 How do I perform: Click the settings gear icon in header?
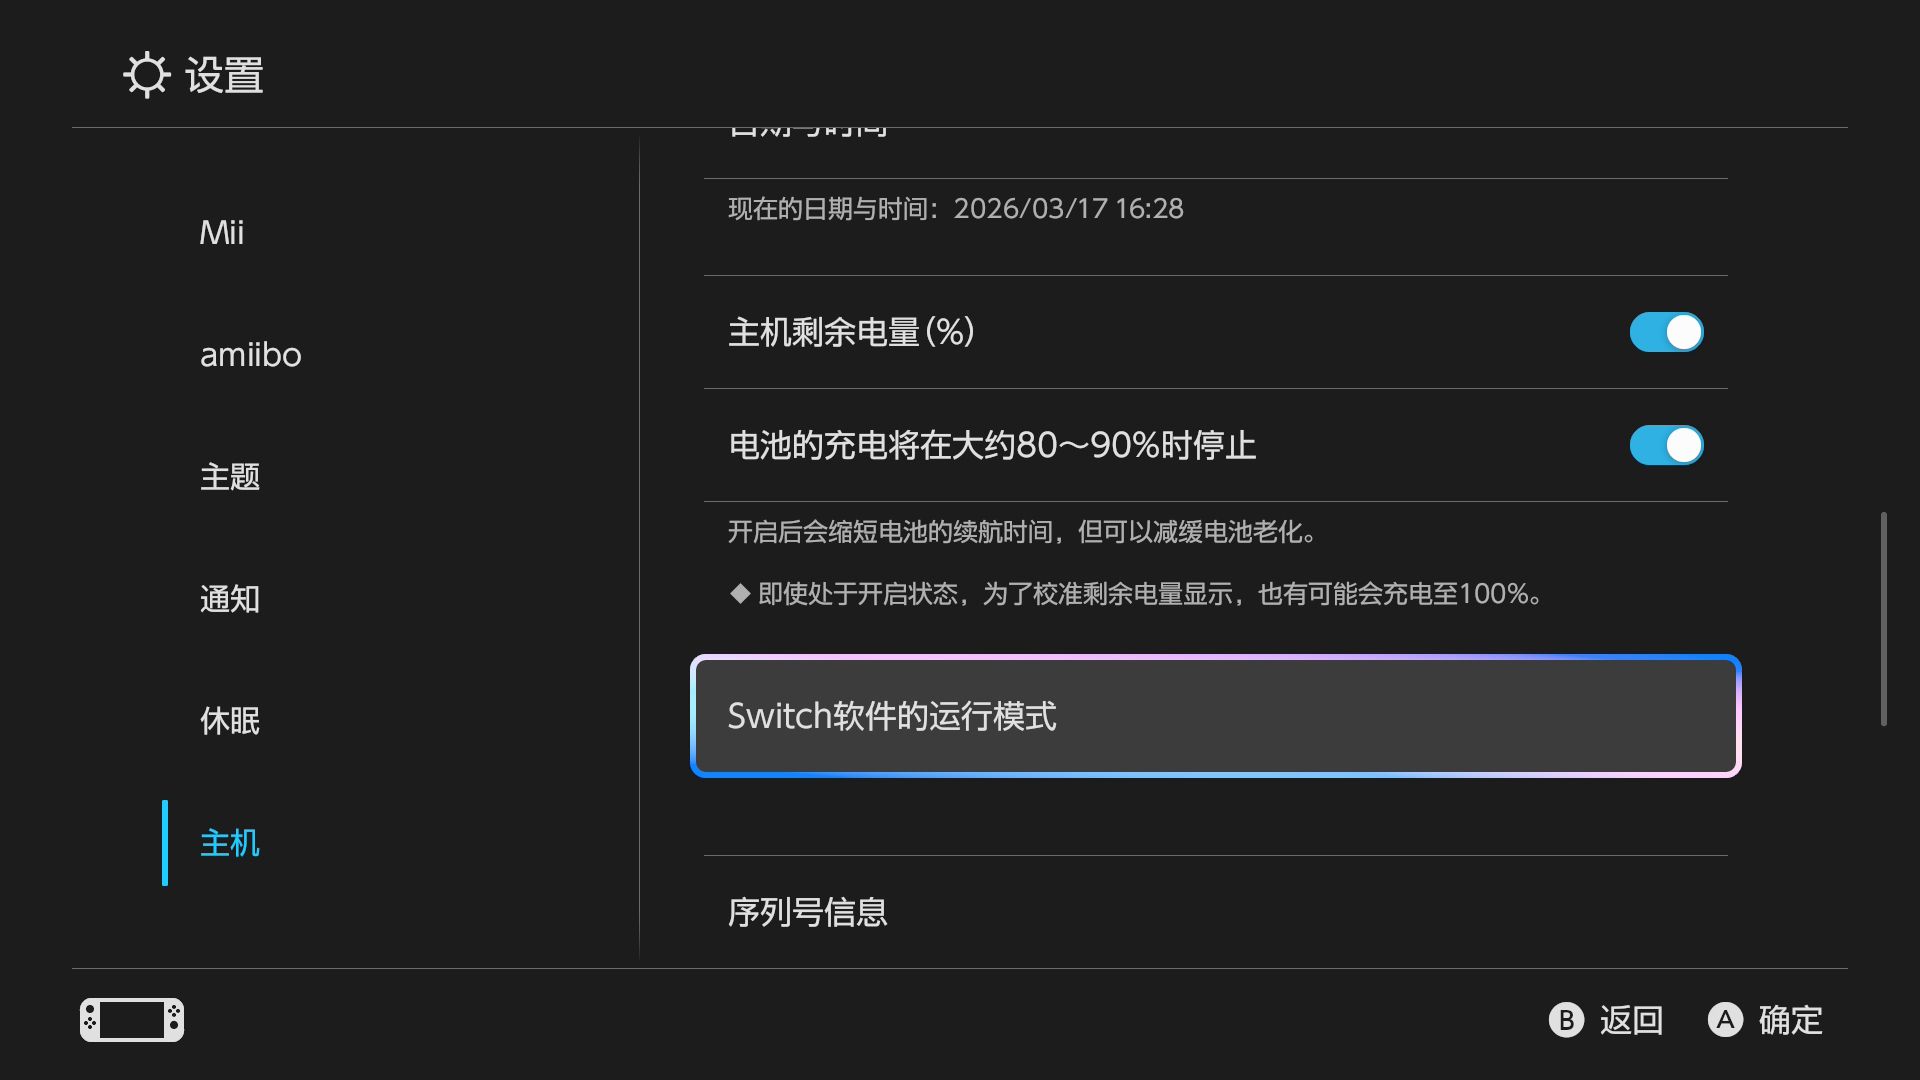point(147,75)
